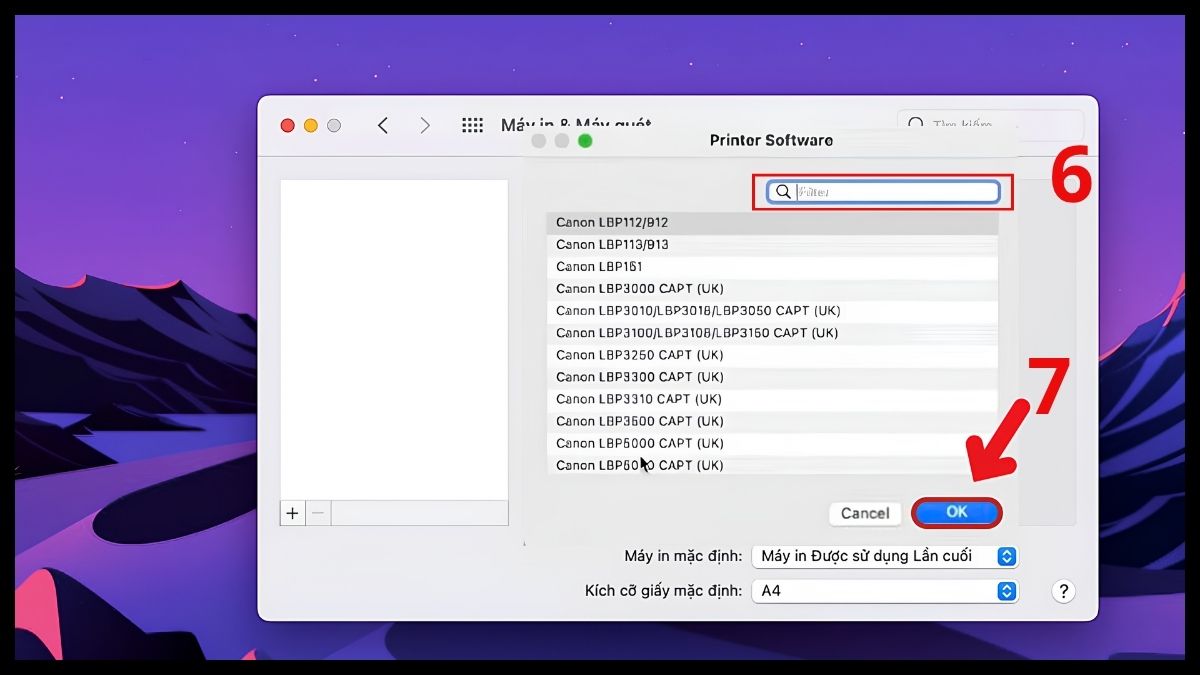Confirm selection with OK button
This screenshot has width=1200, height=675.
click(957, 512)
